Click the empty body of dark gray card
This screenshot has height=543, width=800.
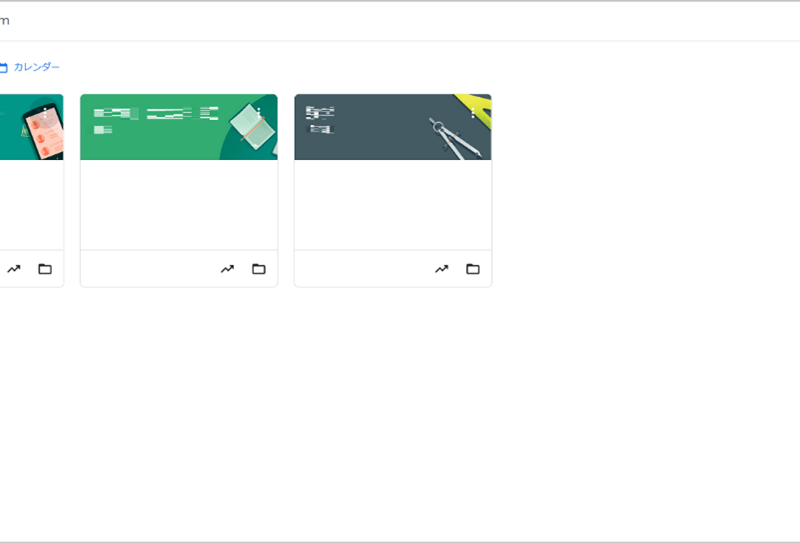[x=393, y=205]
